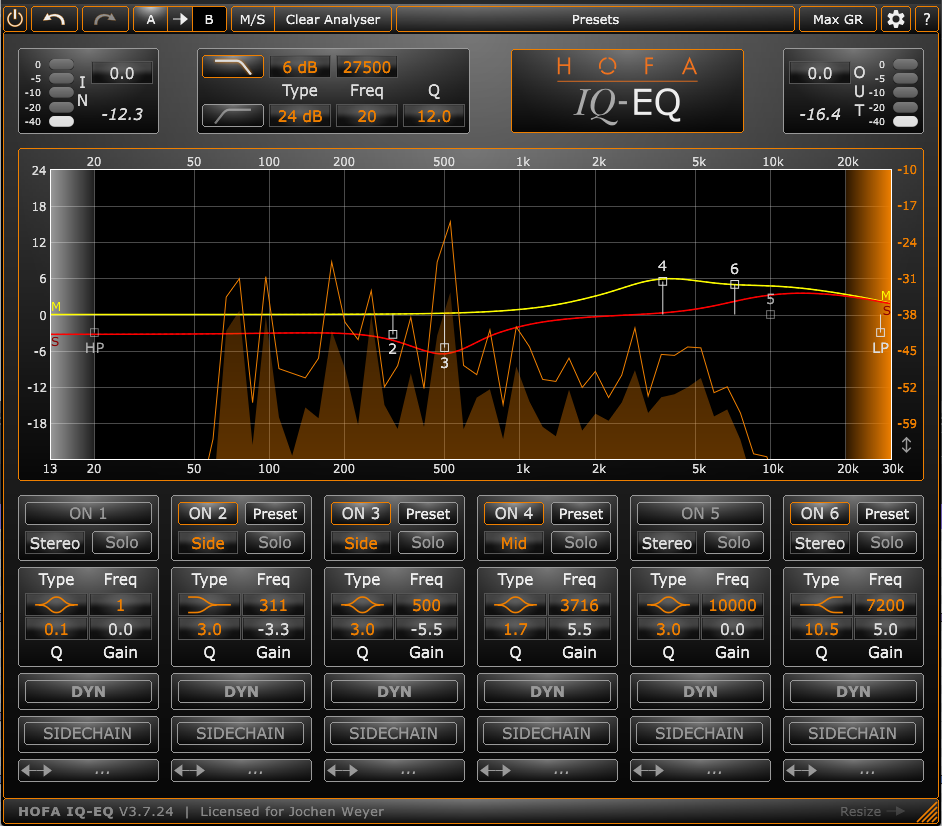This screenshot has width=942, height=826.
Task: Click band 6 link arrows icon
Action: pos(802,771)
